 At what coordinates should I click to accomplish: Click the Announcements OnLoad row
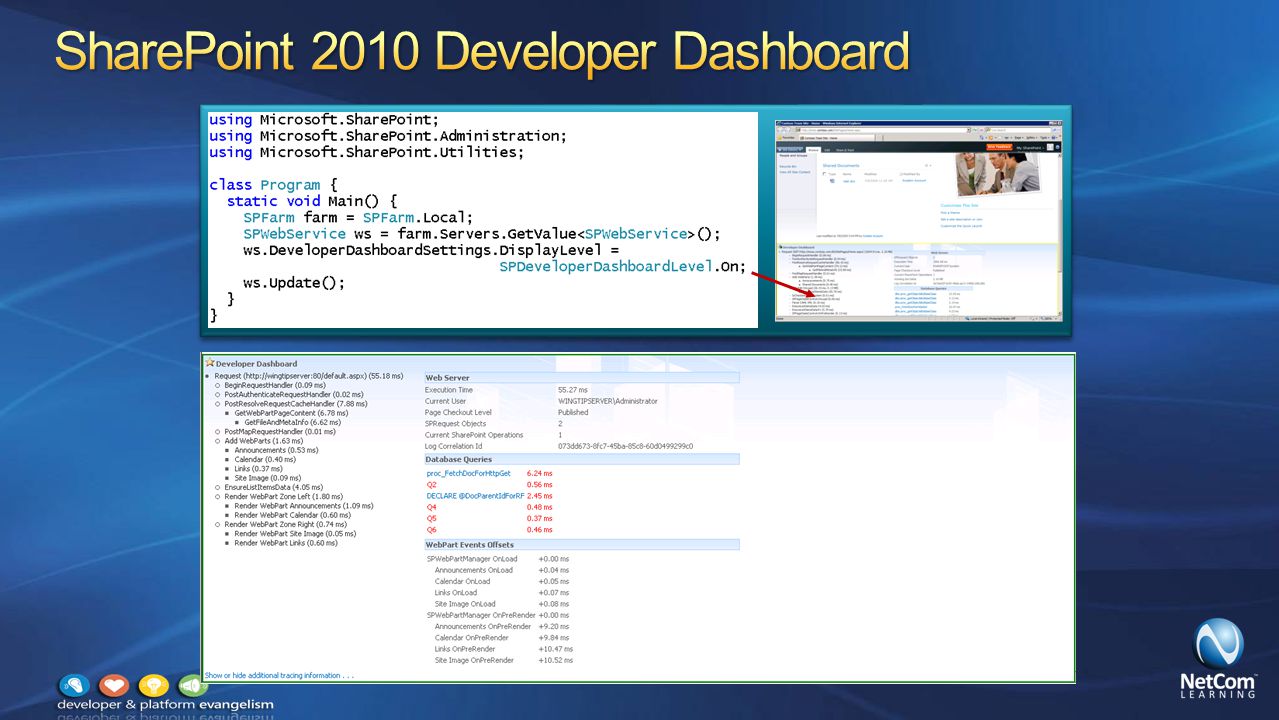[501, 570]
